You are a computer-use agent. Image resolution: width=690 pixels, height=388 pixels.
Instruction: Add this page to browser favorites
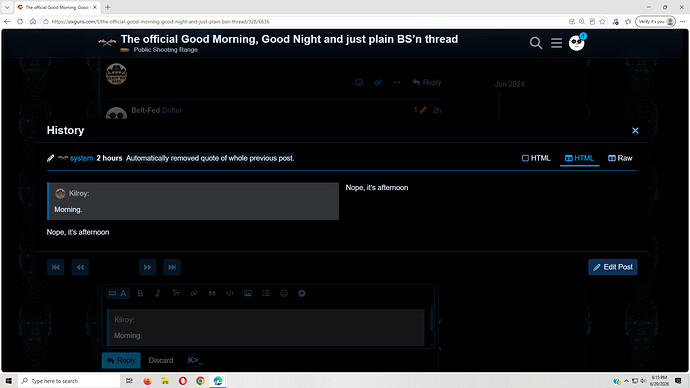602,21
